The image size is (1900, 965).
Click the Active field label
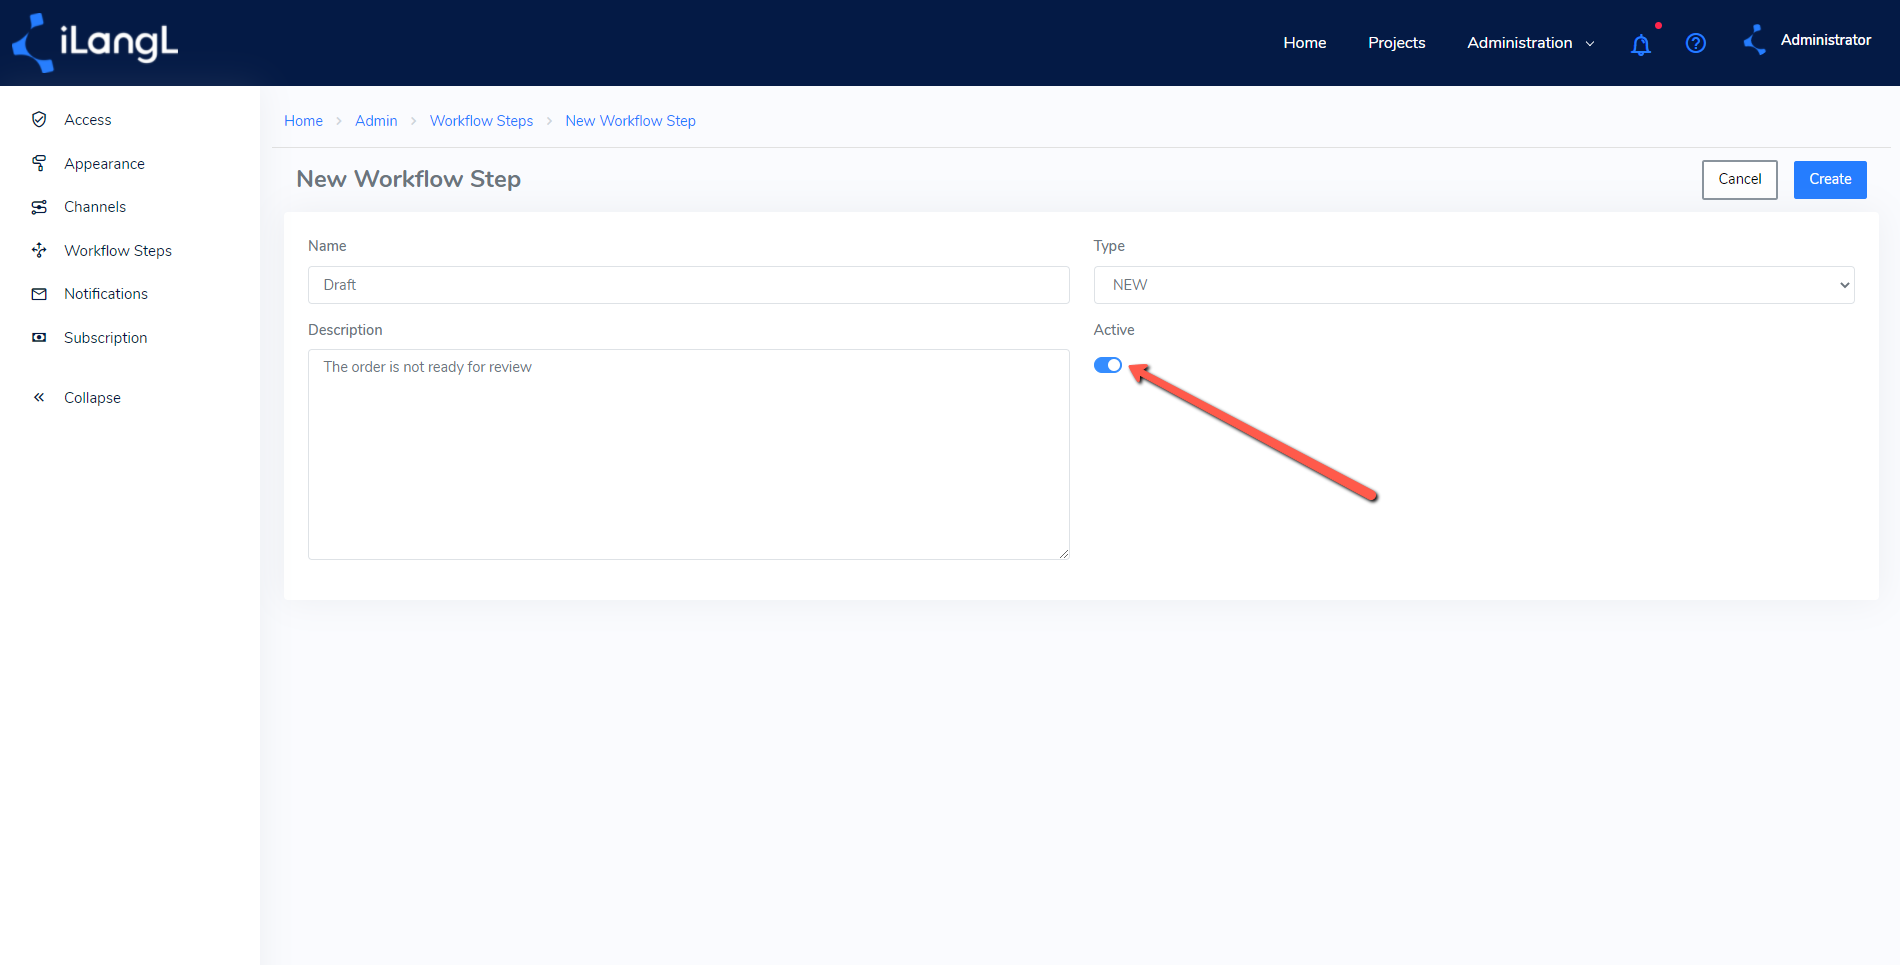1114,330
